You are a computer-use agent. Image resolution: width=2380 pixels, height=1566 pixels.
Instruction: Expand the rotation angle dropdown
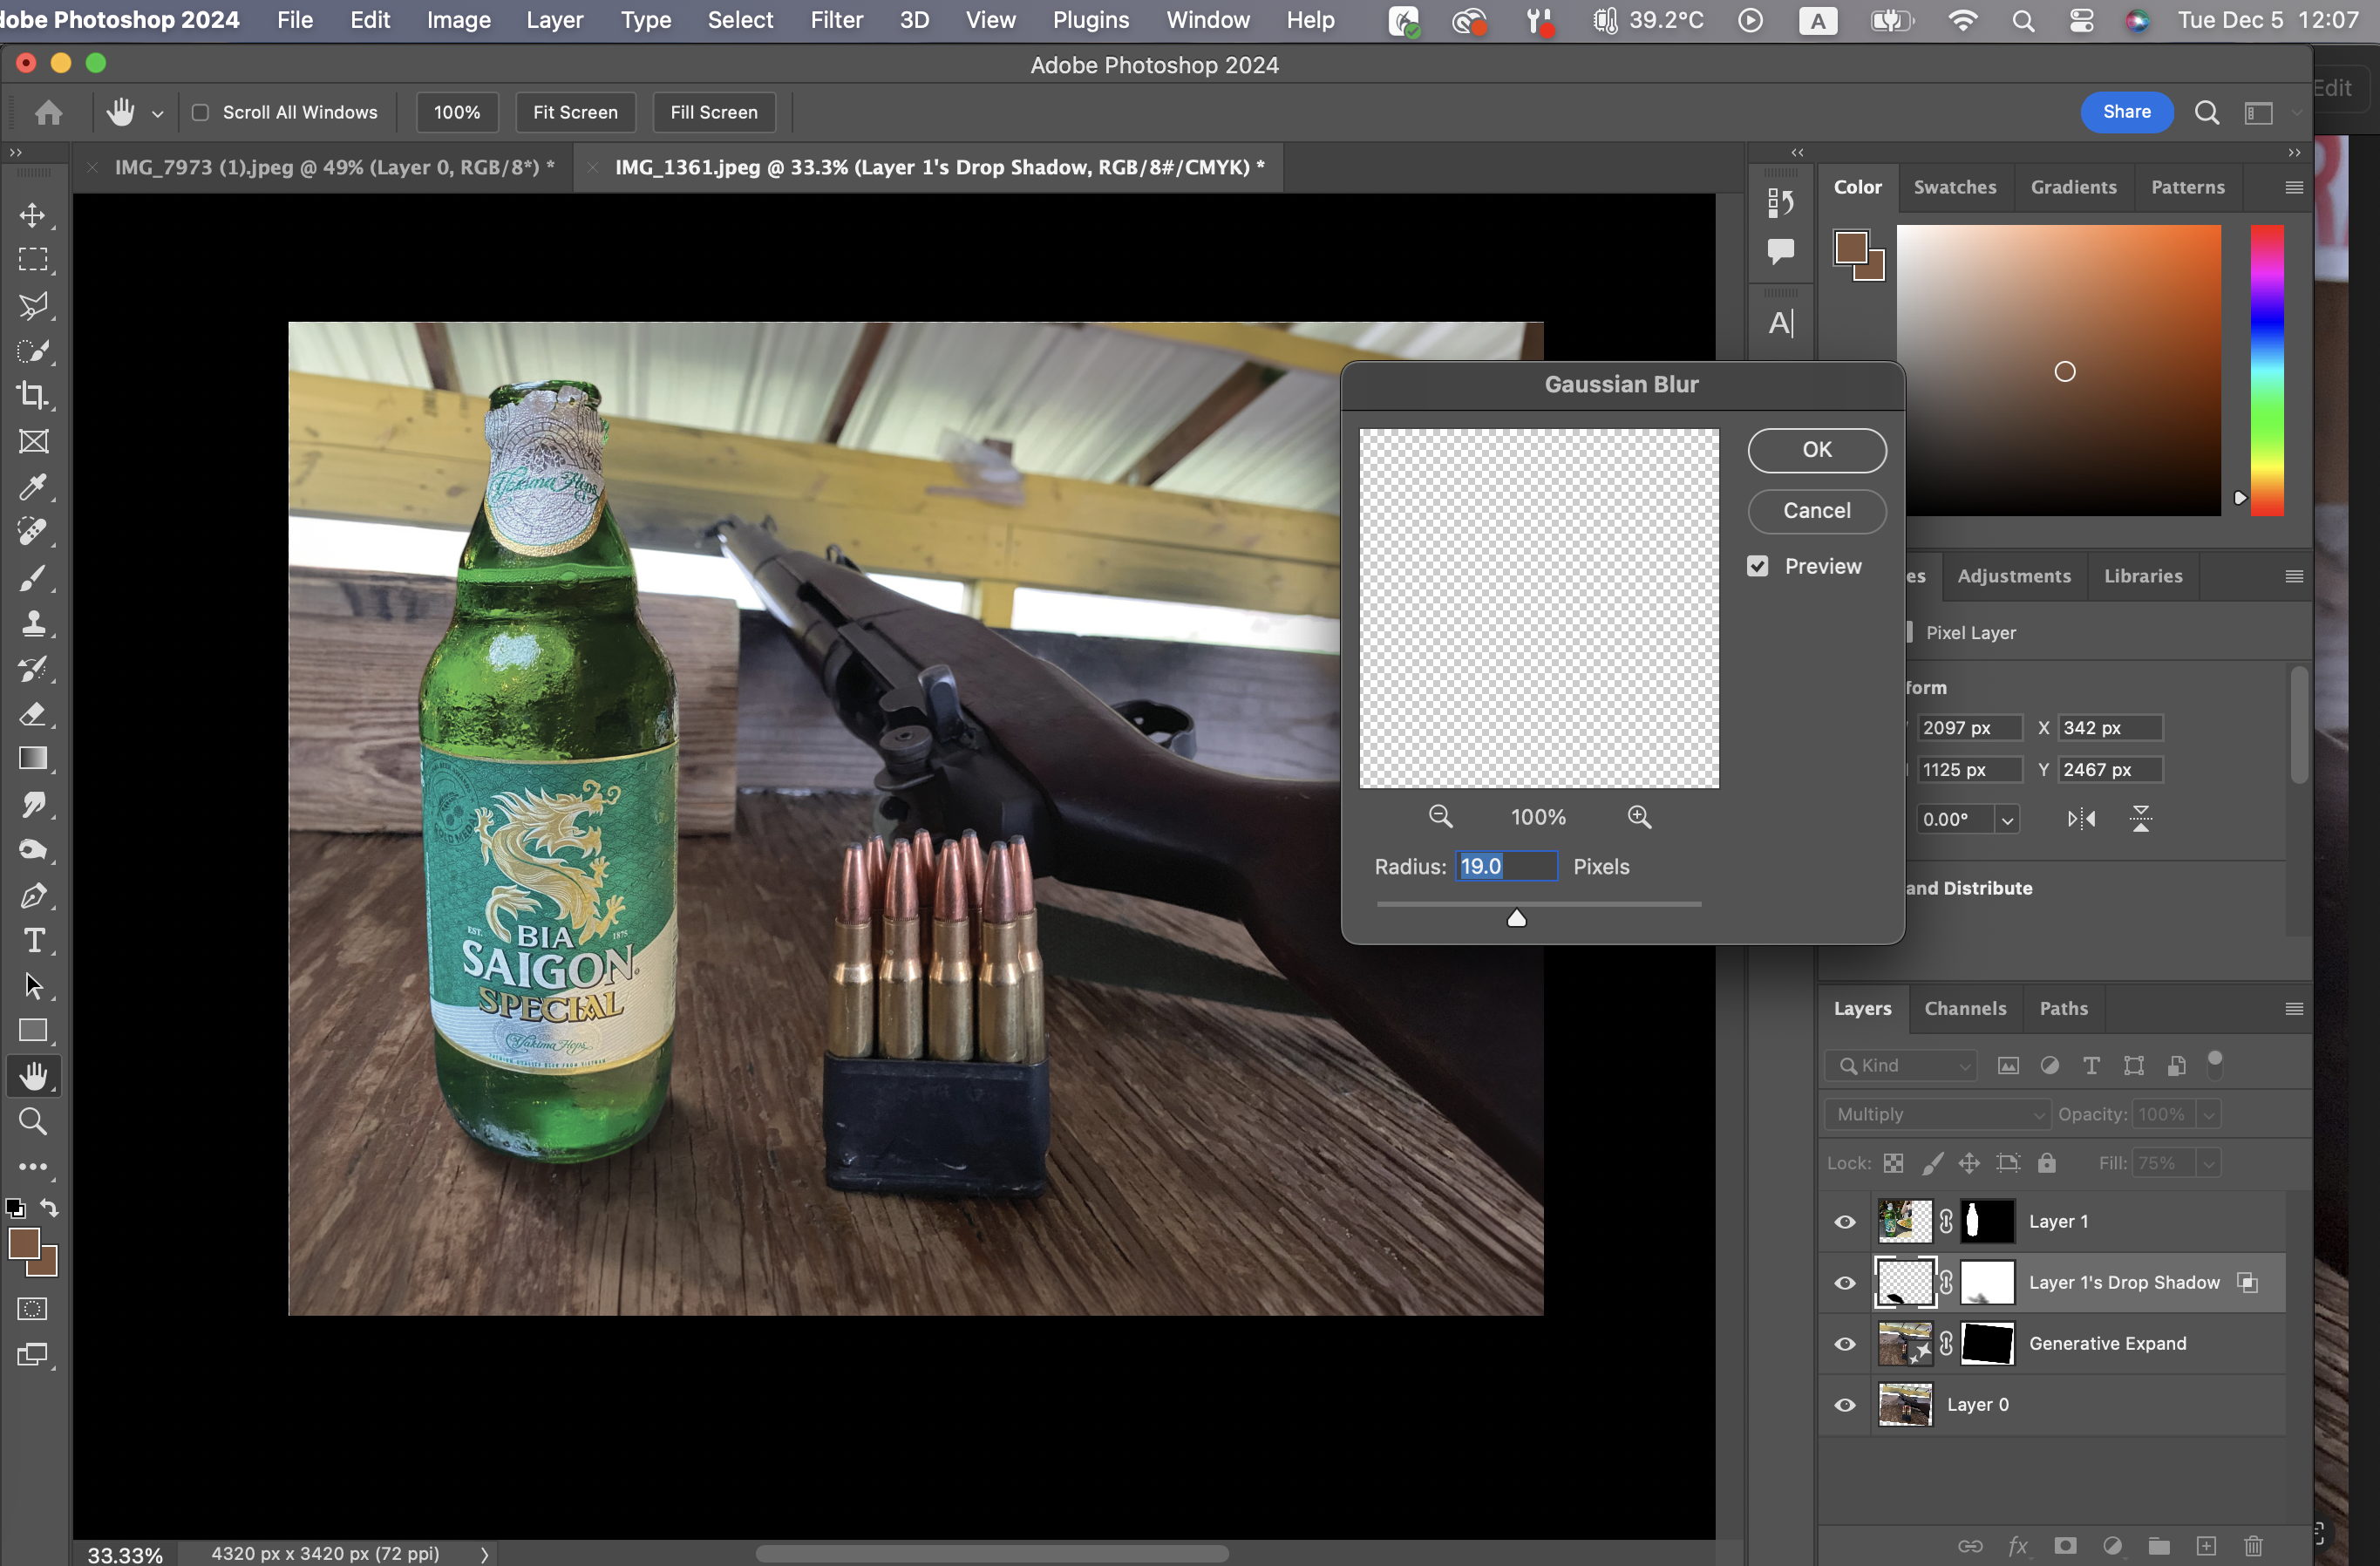click(2006, 820)
